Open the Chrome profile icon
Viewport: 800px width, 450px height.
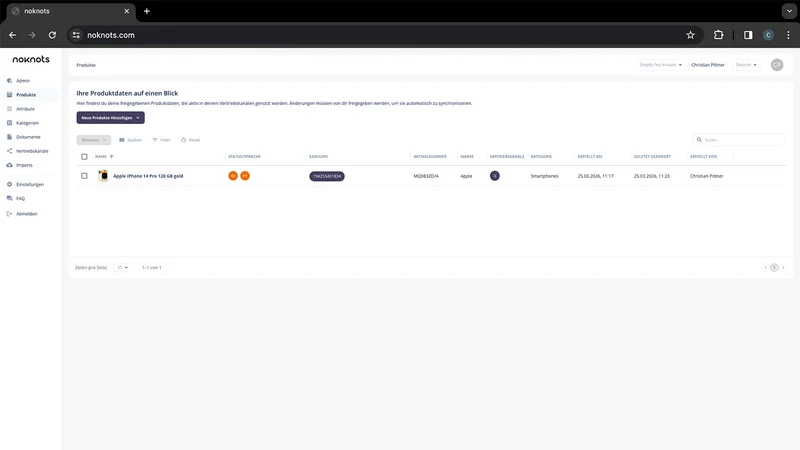pos(768,35)
